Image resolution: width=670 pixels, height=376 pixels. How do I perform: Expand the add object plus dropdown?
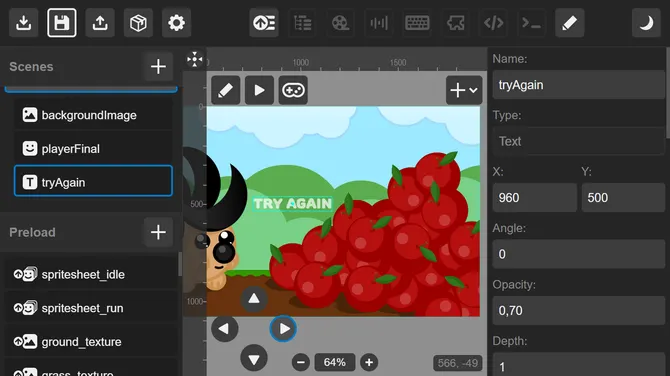464,90
